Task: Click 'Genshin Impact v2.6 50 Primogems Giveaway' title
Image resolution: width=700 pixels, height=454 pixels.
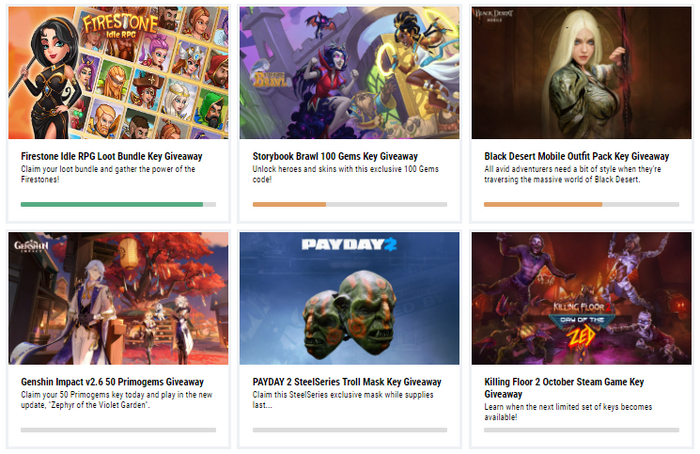Action: pos(112,382)
